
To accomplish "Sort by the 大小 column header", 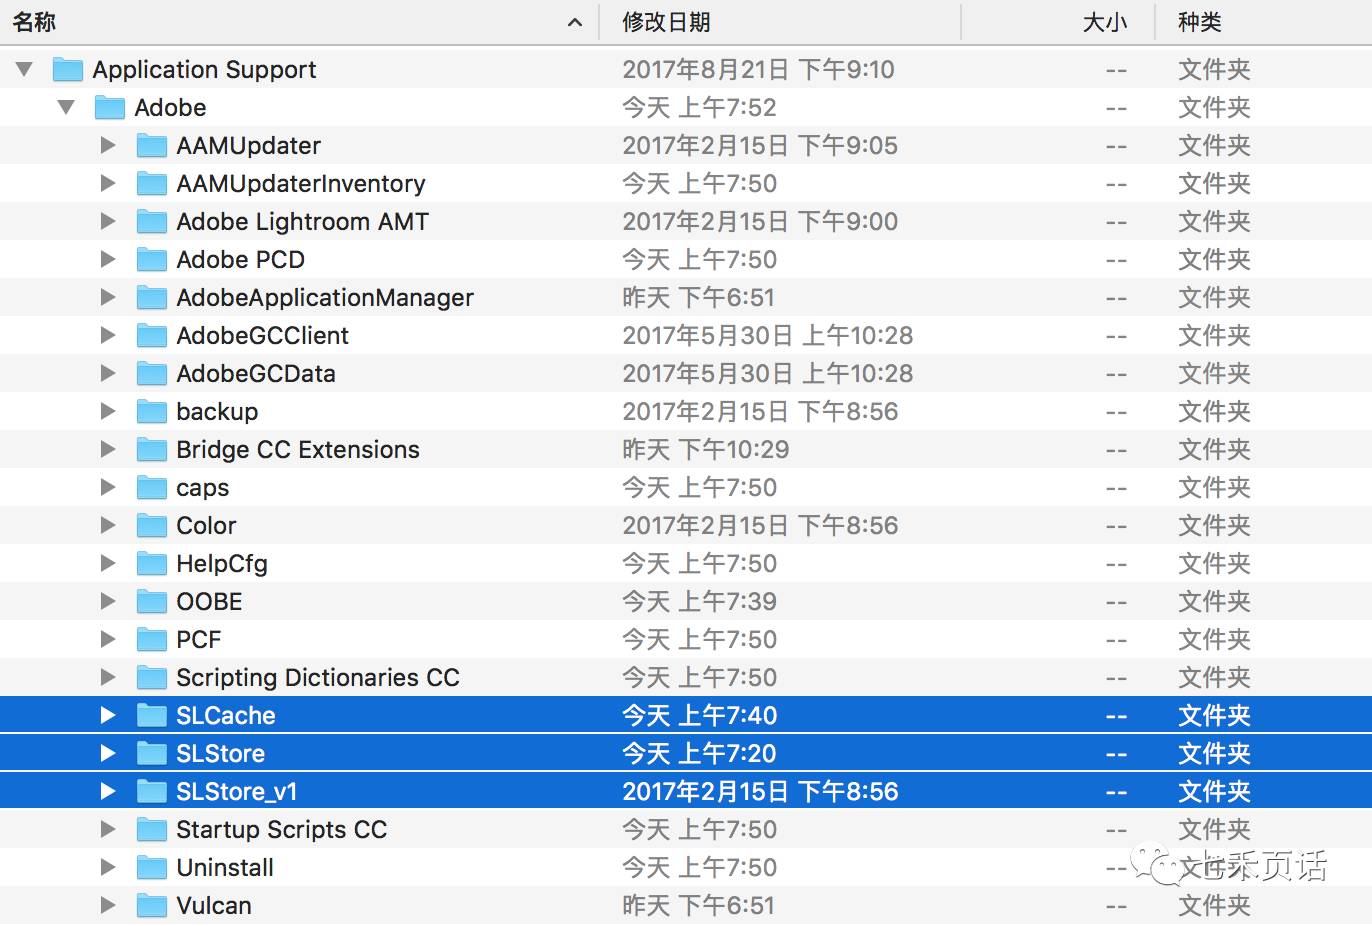I will (1105, 22).
